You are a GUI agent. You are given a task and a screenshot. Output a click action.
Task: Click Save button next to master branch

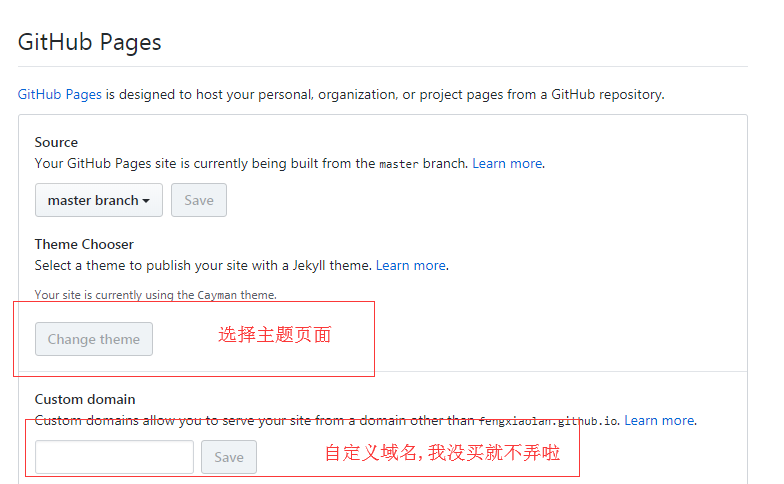coord(198,200)
